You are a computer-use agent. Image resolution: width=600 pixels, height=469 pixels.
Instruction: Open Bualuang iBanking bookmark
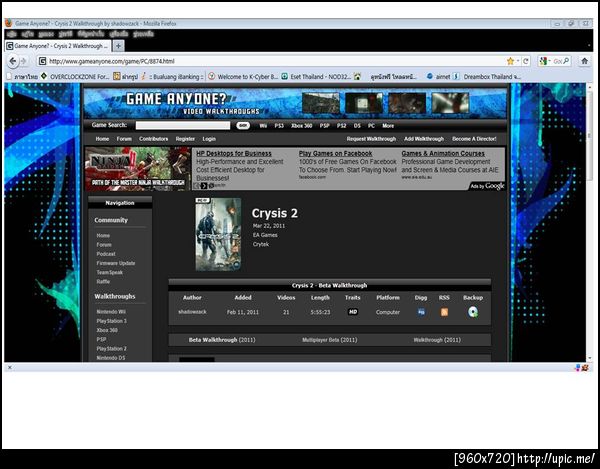(x=173, y=77)
